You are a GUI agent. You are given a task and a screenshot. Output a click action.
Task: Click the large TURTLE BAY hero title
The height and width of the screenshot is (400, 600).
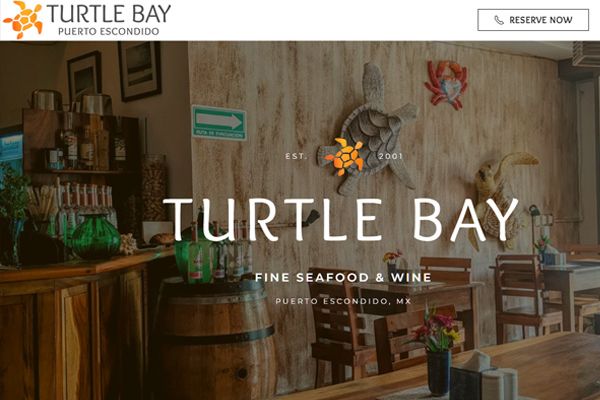(341, 219)
